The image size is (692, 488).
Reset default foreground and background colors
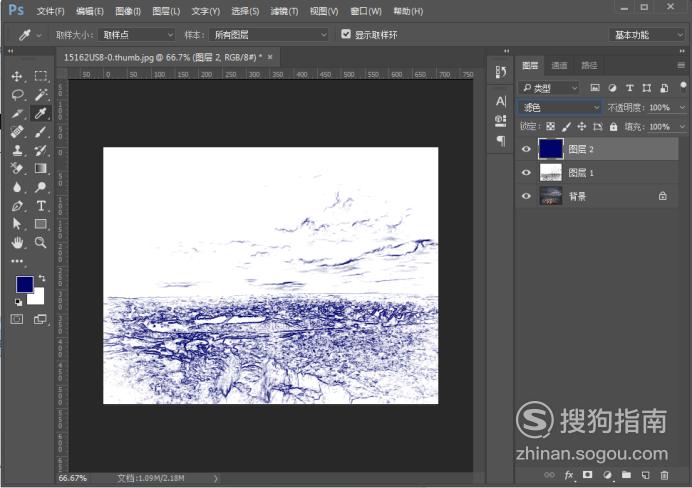18,302
